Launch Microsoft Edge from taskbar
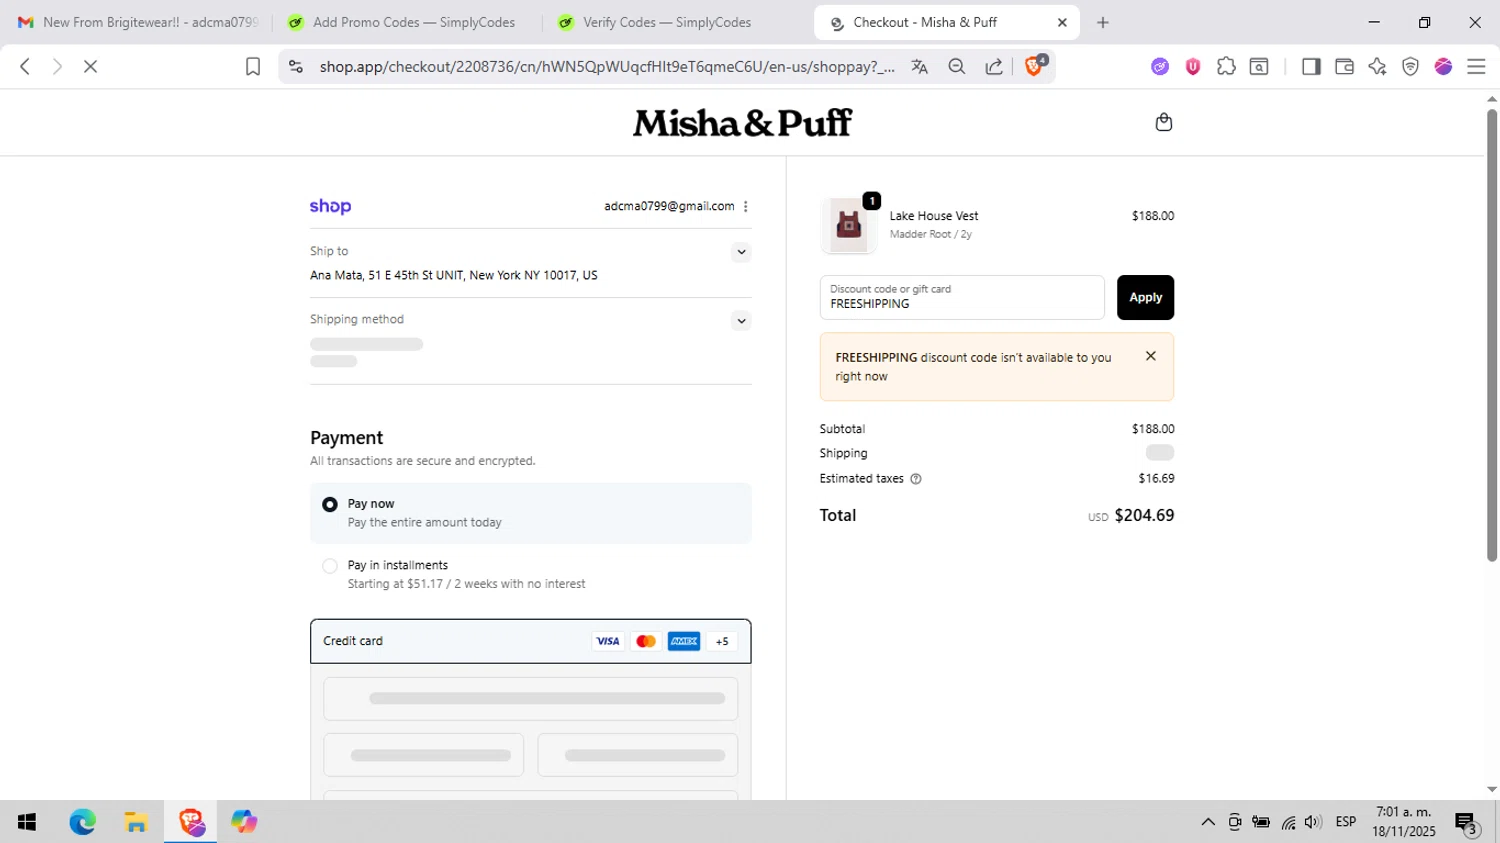 82,822
